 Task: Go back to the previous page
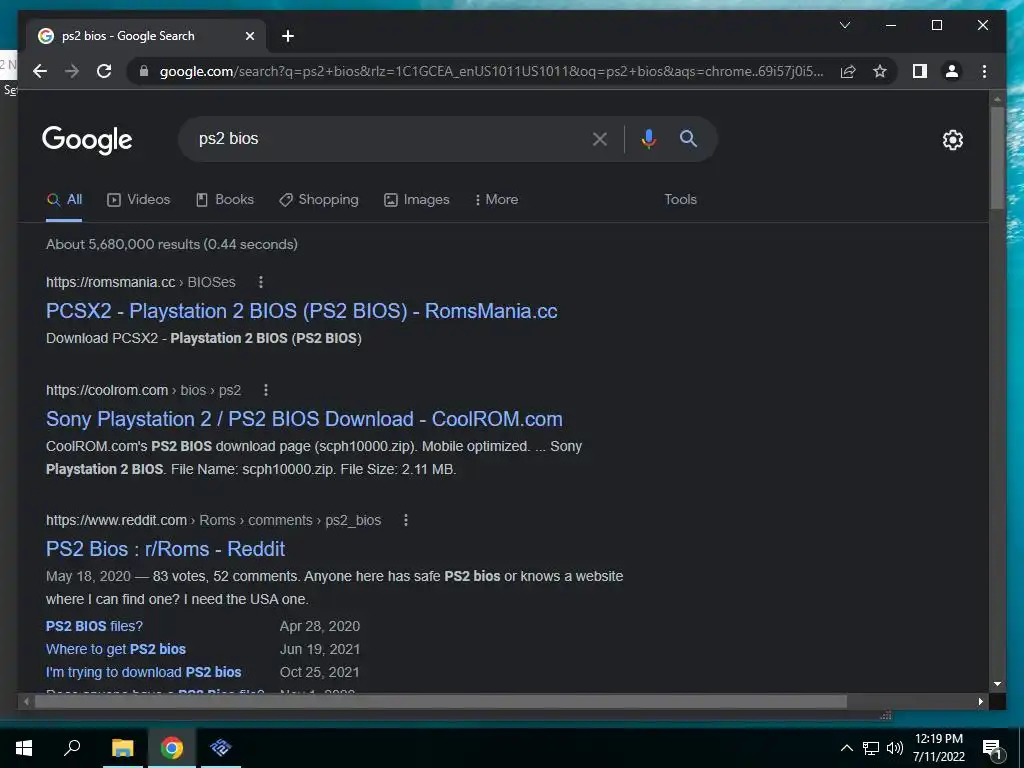tap(40, 71)
